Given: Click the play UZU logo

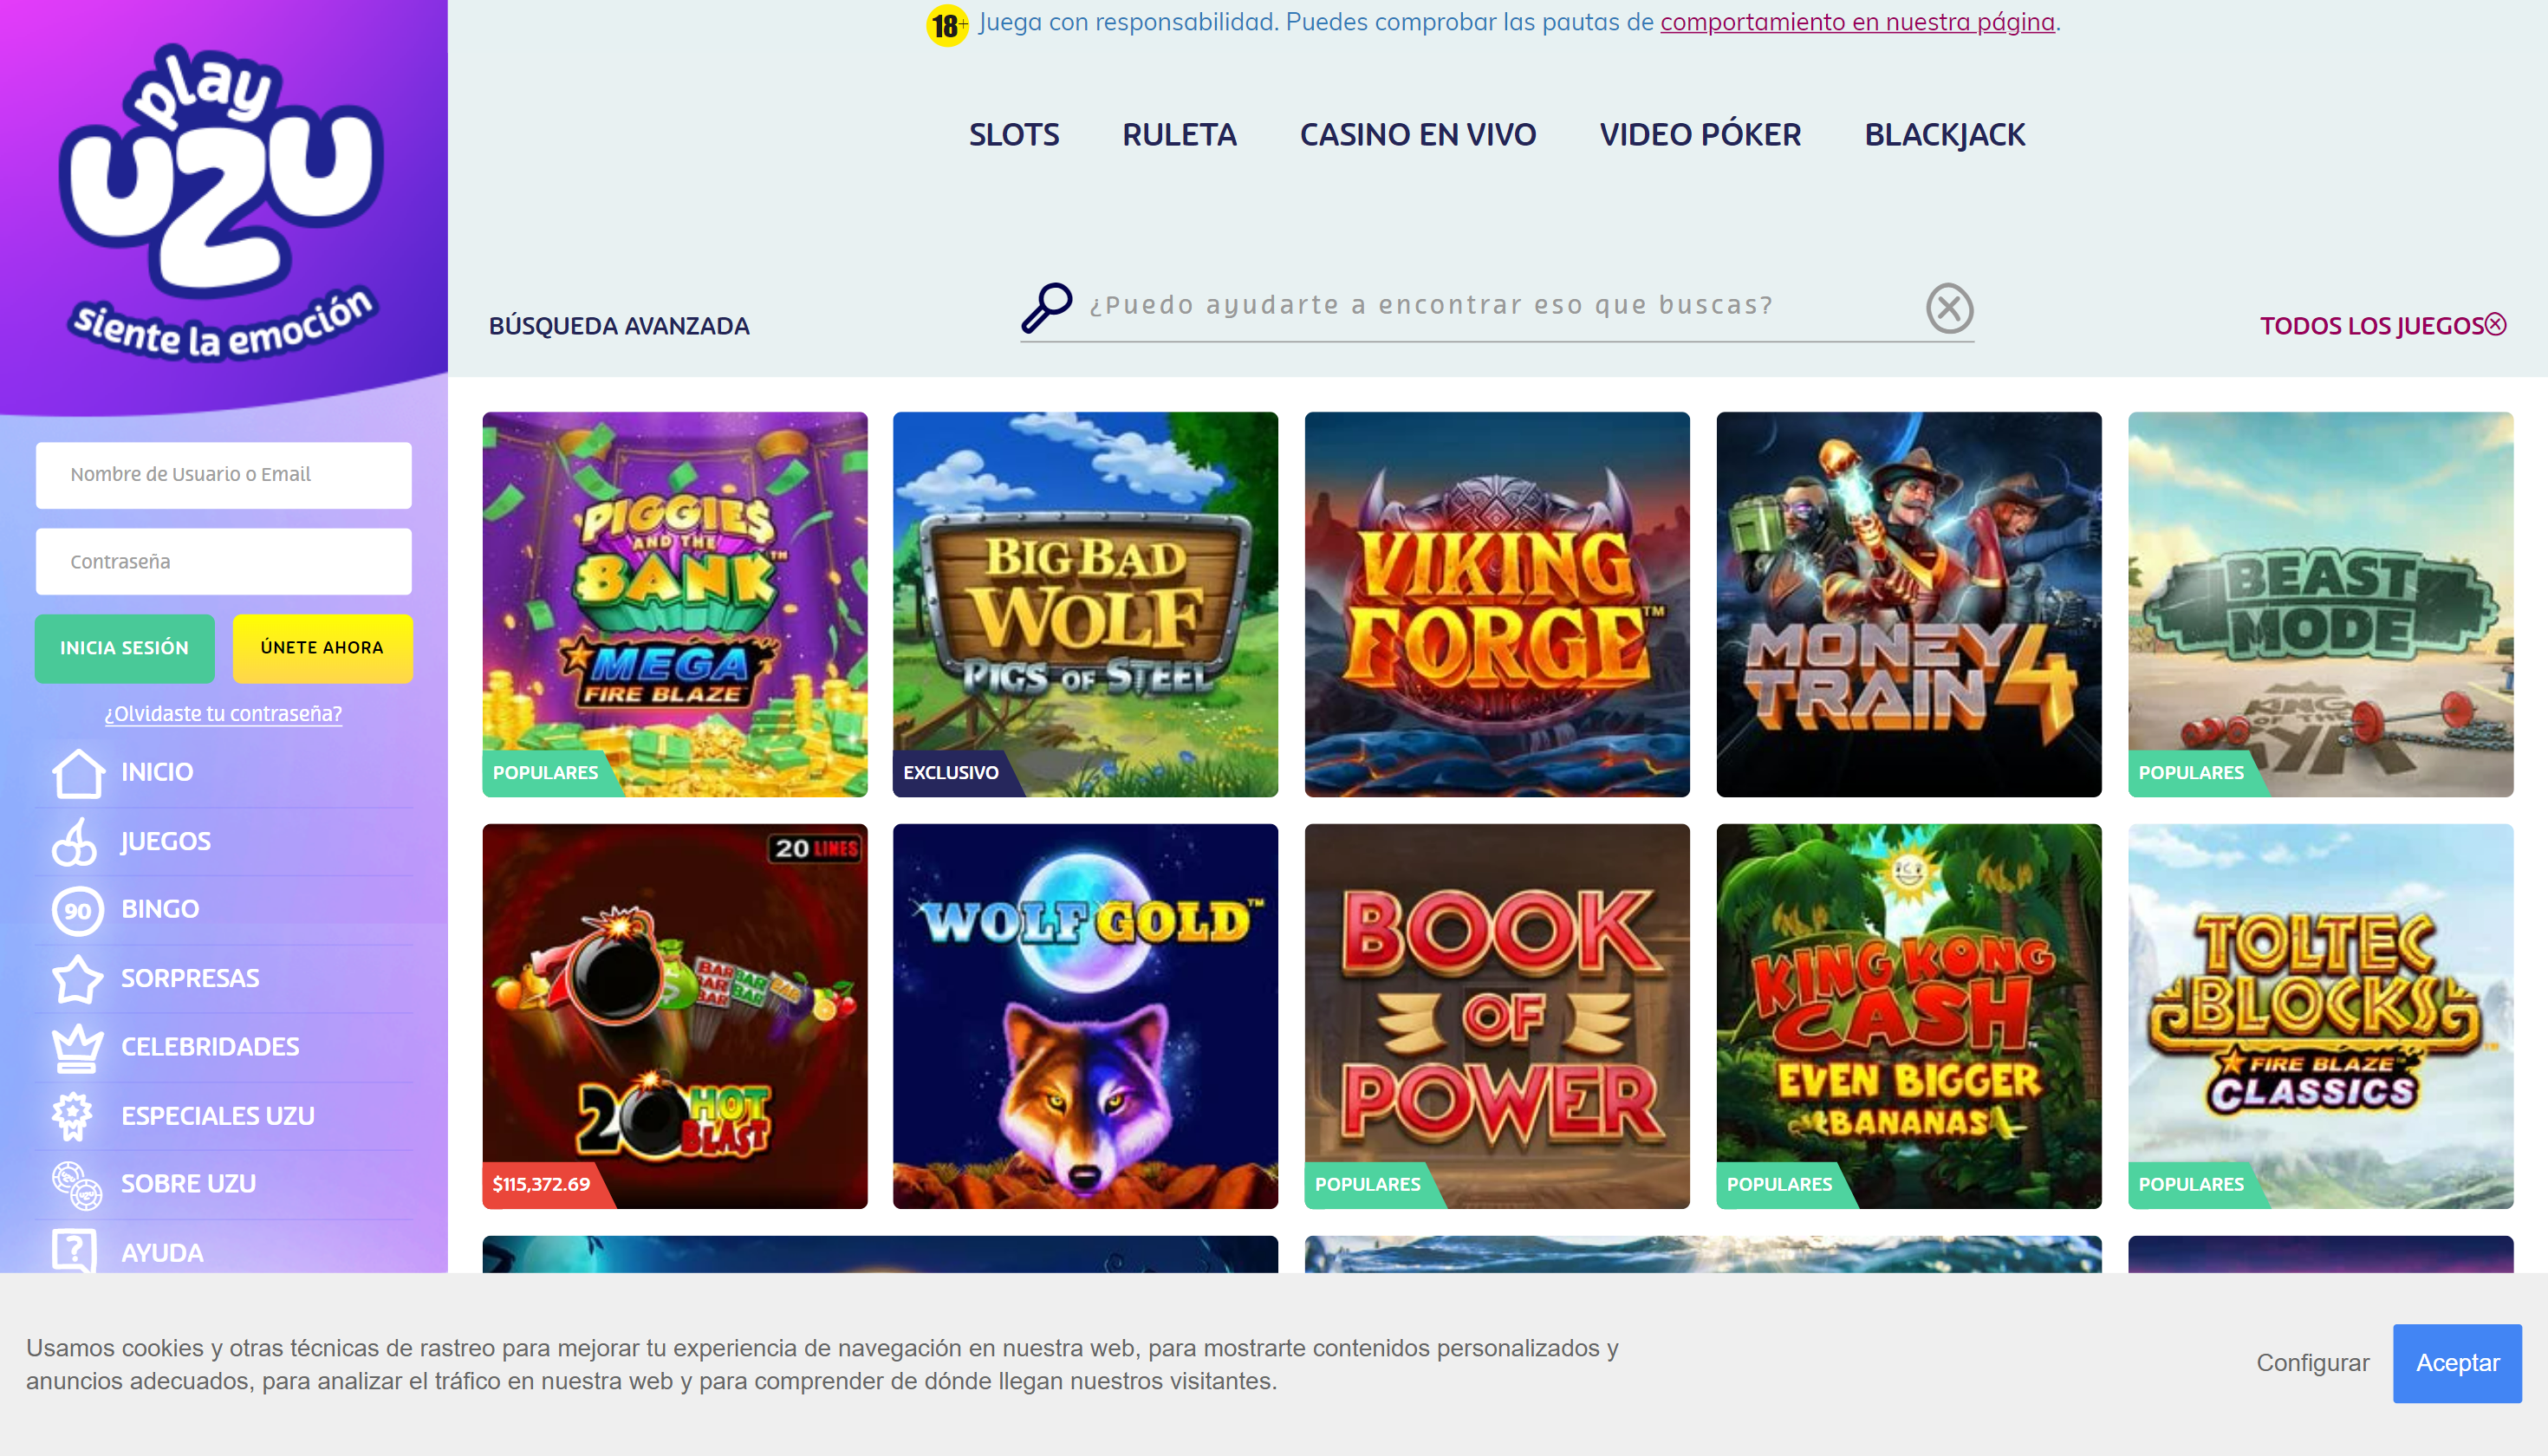Looking at the screenshot, I should (222, 200).
